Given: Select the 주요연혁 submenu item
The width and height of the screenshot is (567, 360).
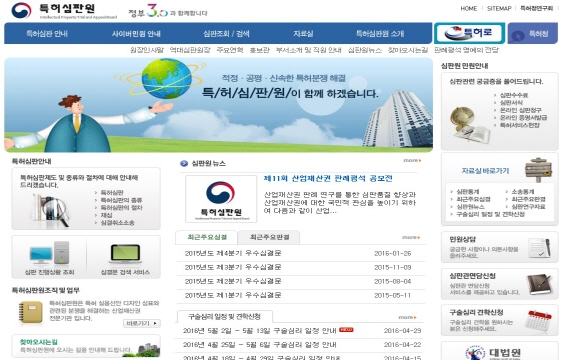Looking at the screenshot, I should [230, 50].
